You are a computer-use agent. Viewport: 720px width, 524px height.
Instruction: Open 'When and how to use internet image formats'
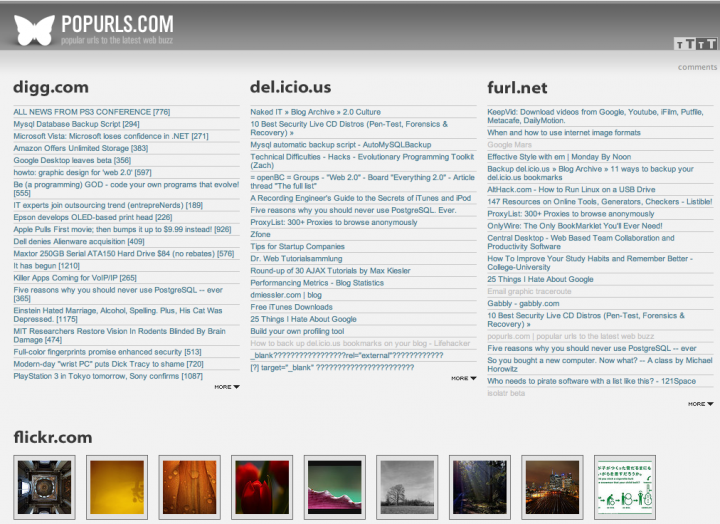[x=564, y=133]
